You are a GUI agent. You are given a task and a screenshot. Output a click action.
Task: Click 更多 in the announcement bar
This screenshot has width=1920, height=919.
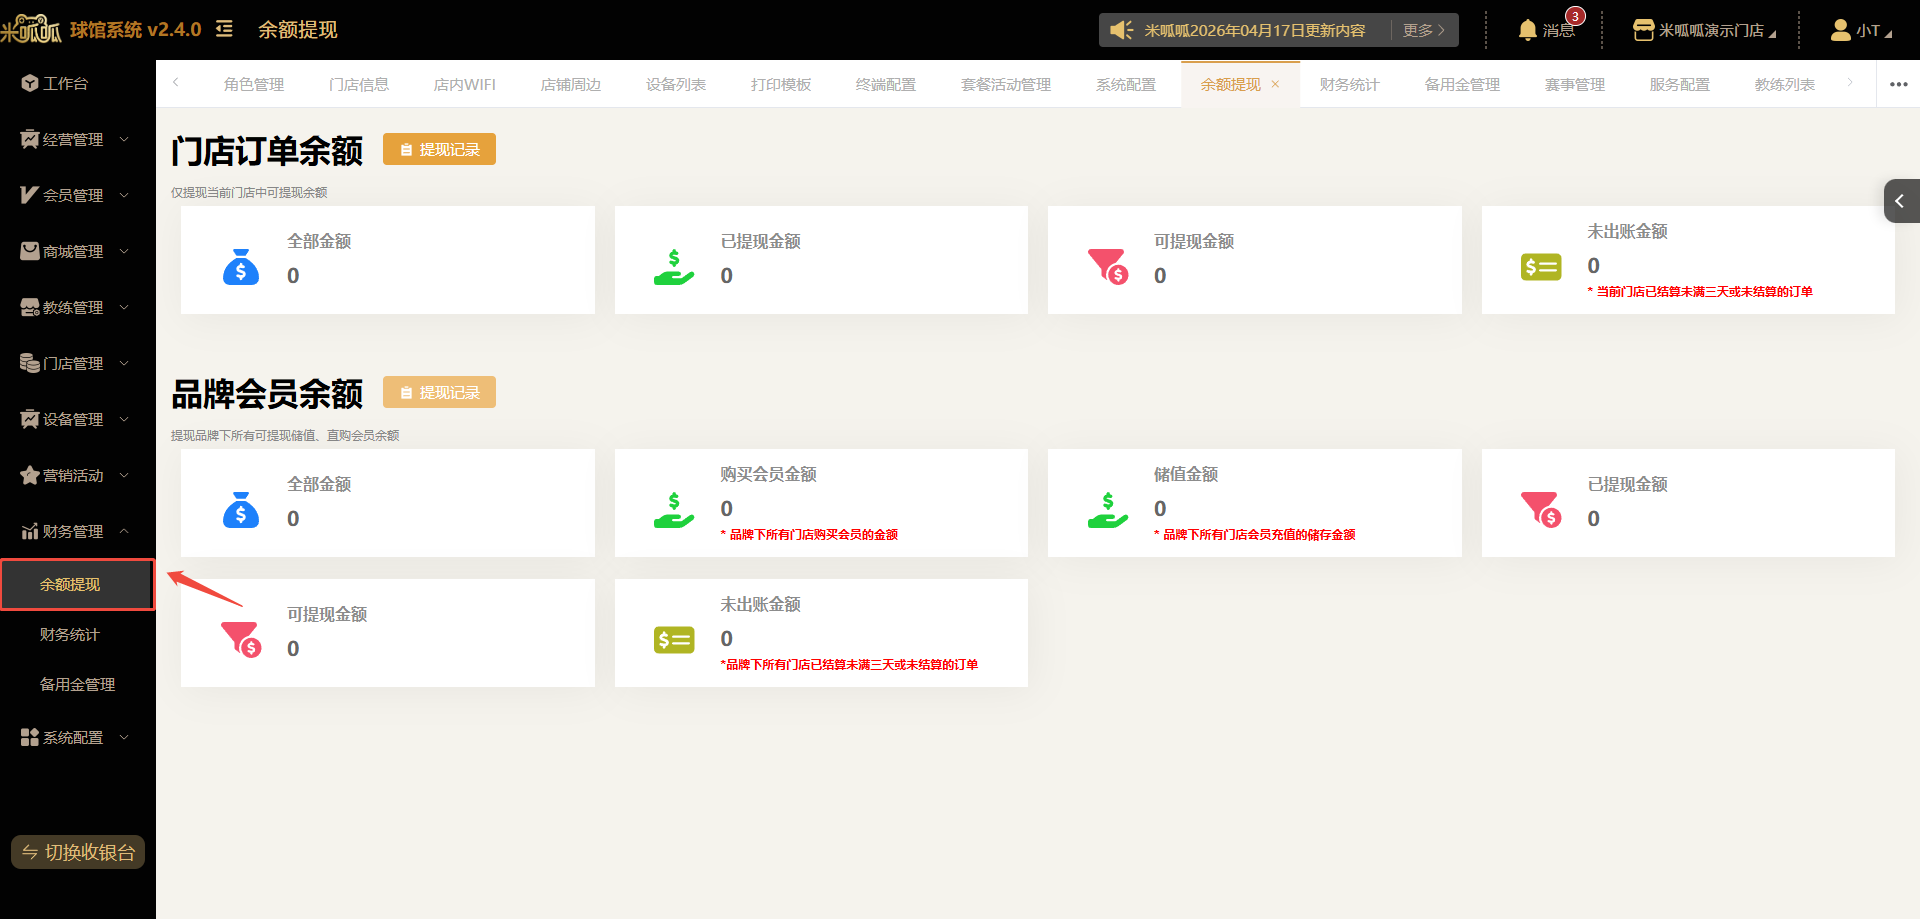point(1423,30)
